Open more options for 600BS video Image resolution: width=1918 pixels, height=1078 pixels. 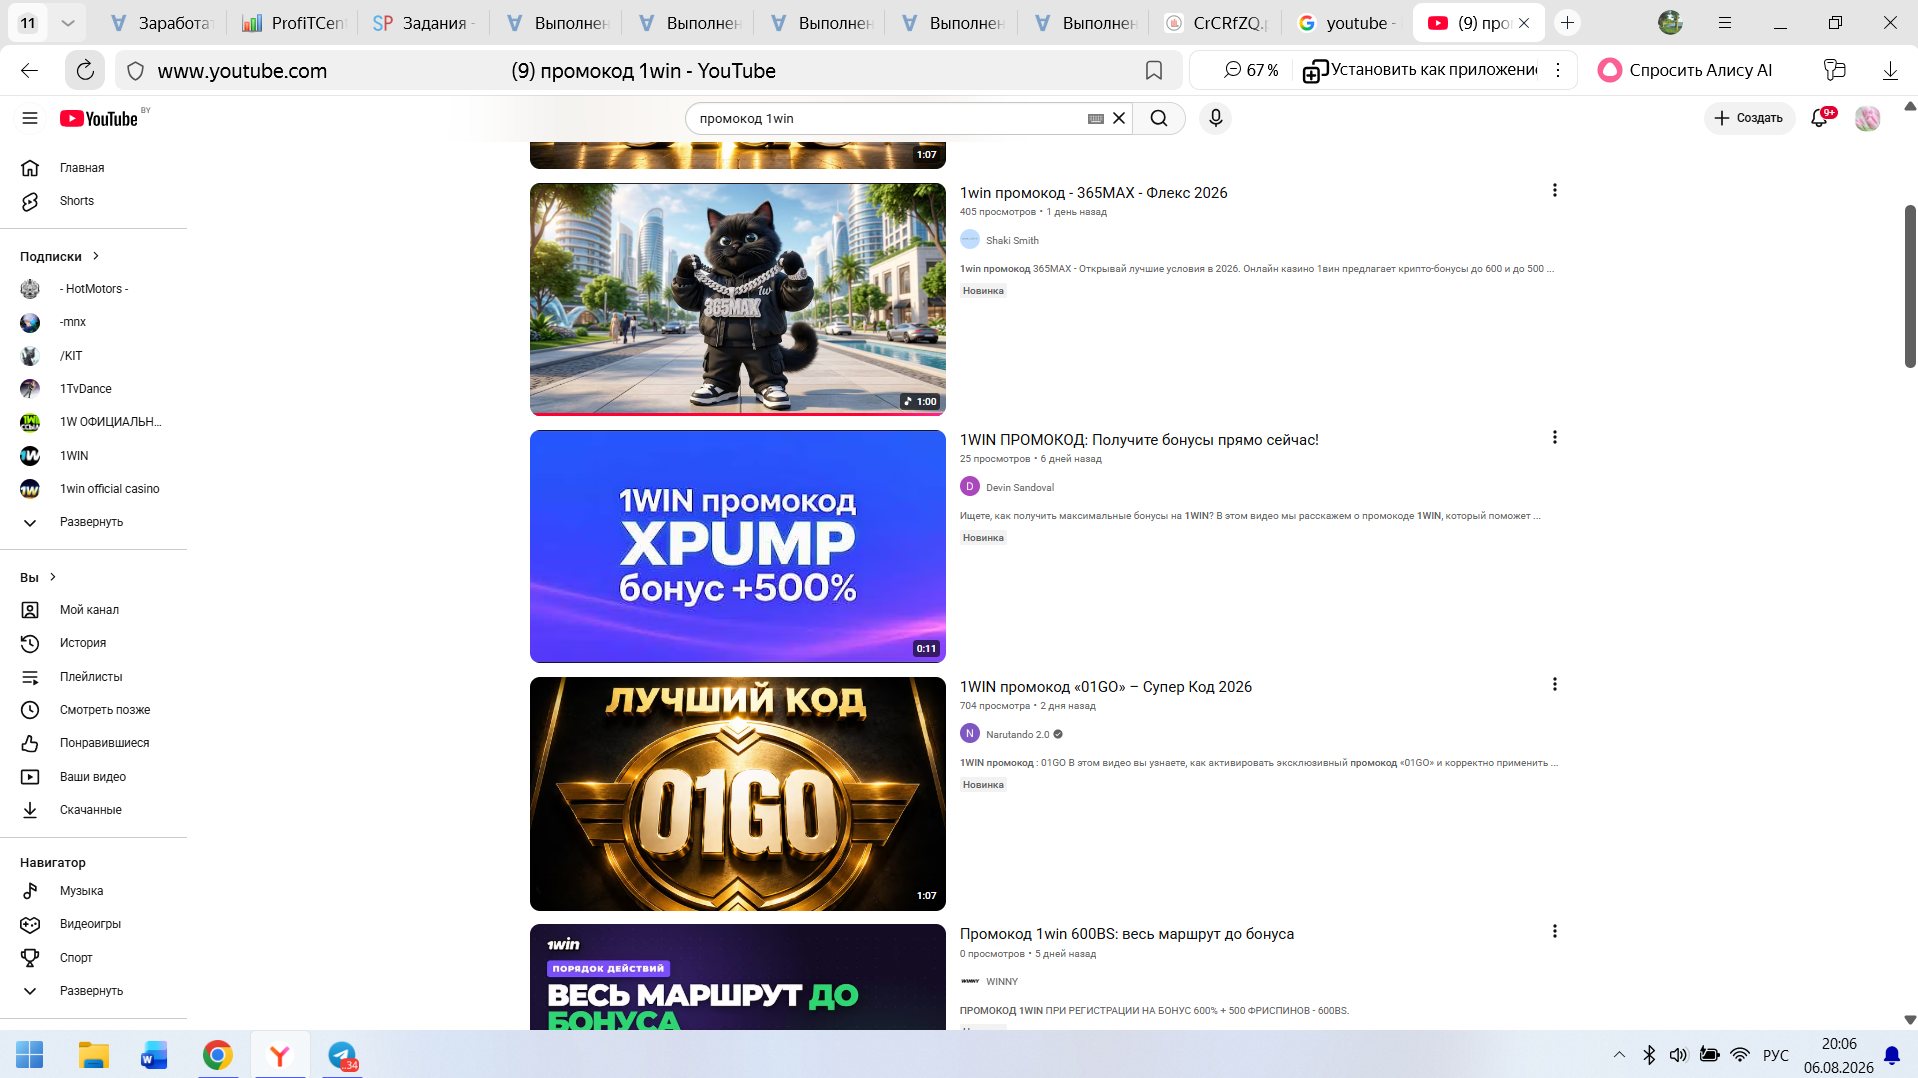click(x=1554, y=931)
